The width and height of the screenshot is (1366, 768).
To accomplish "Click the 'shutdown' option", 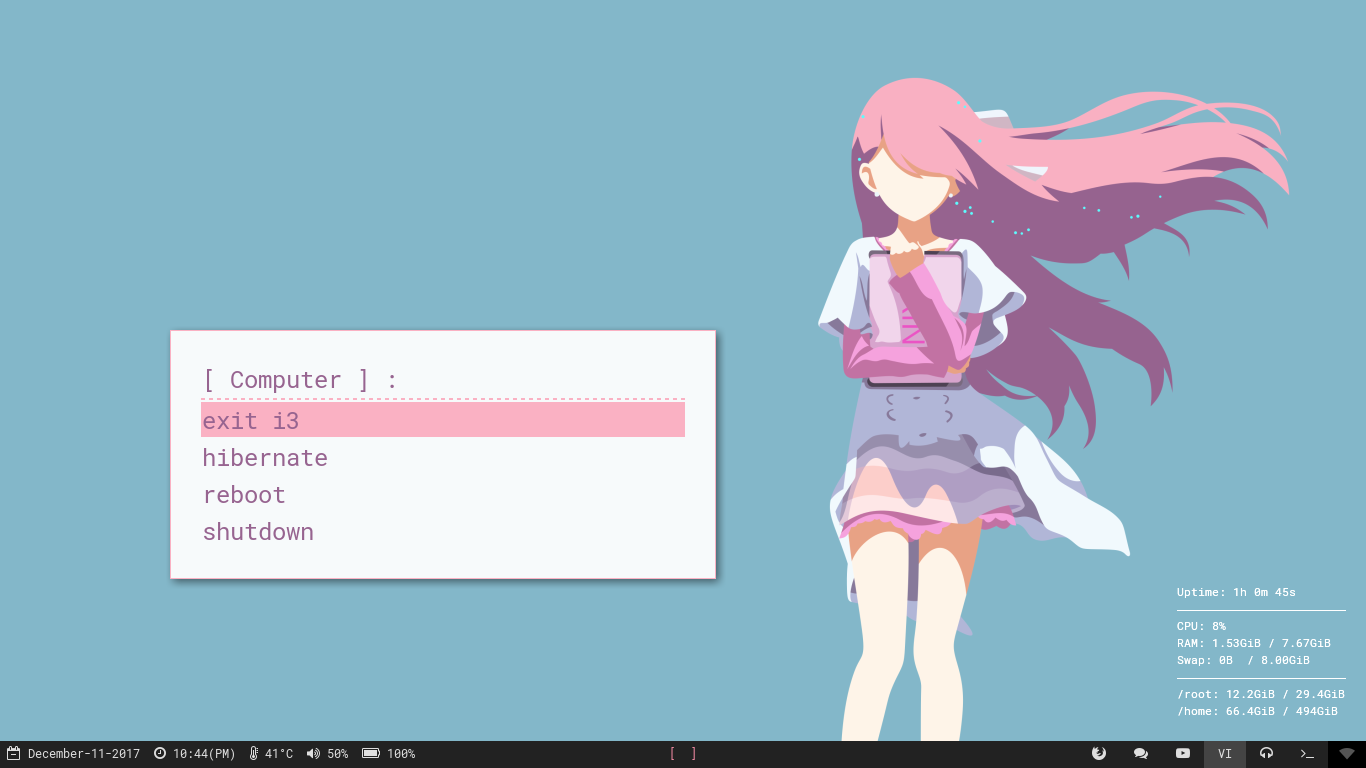I will coord(258,531).
